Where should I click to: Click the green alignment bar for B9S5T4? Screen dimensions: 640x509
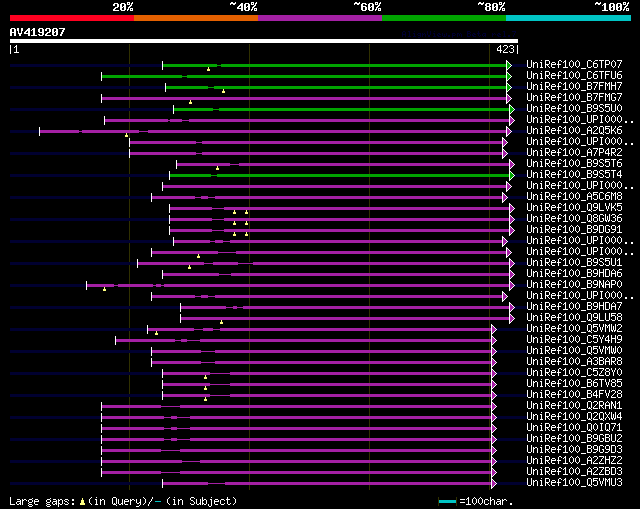tap(340, 176)
